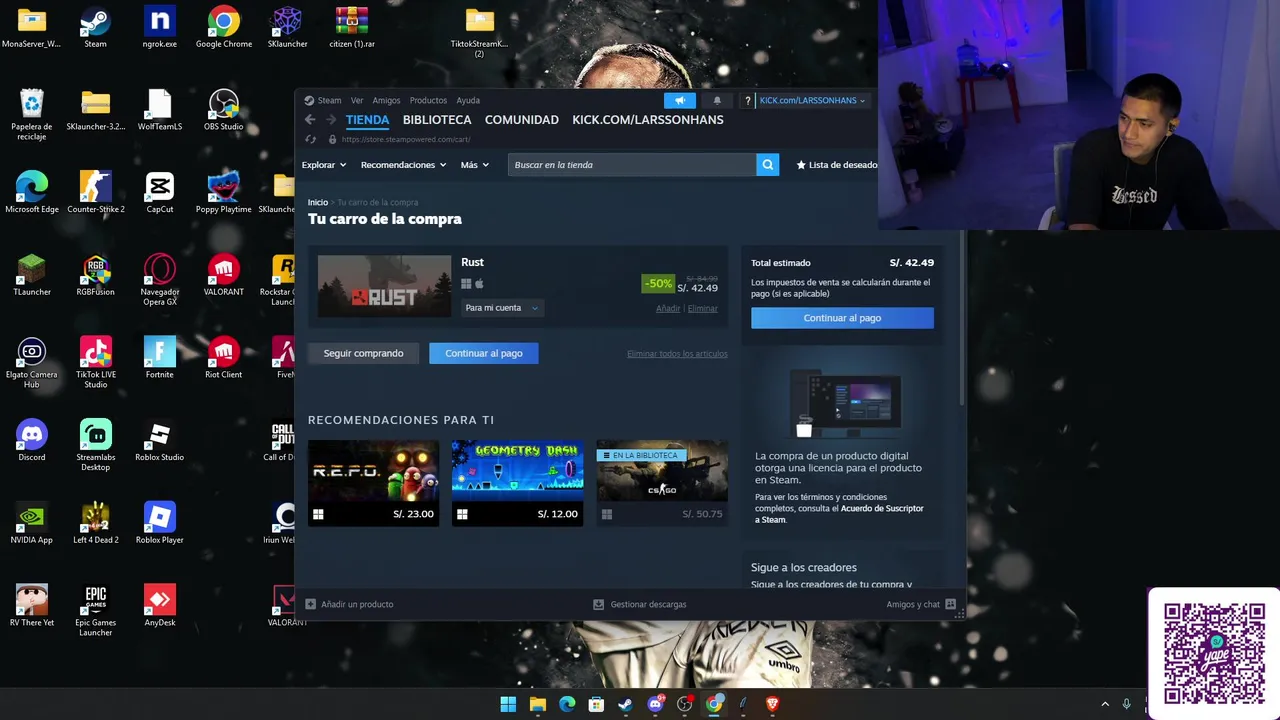Viewport: 1280px width, 720px height.
Task: Go forward with the Steam forward arrow
Action: click(x=332, y=120)
